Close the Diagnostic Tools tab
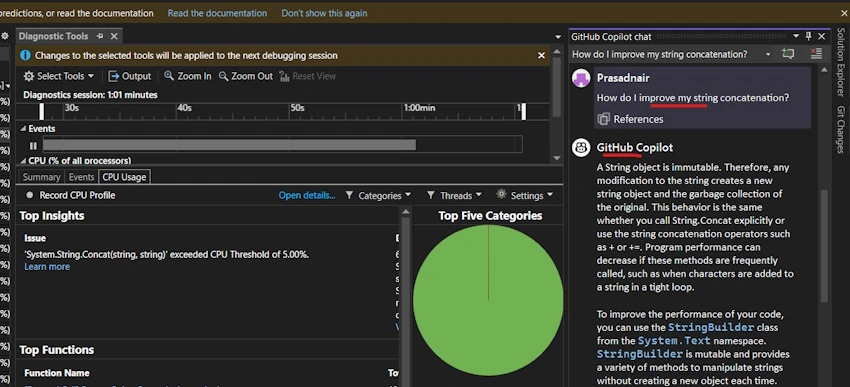Viewport: 850px width, 387px height. (x=114, y=36)
